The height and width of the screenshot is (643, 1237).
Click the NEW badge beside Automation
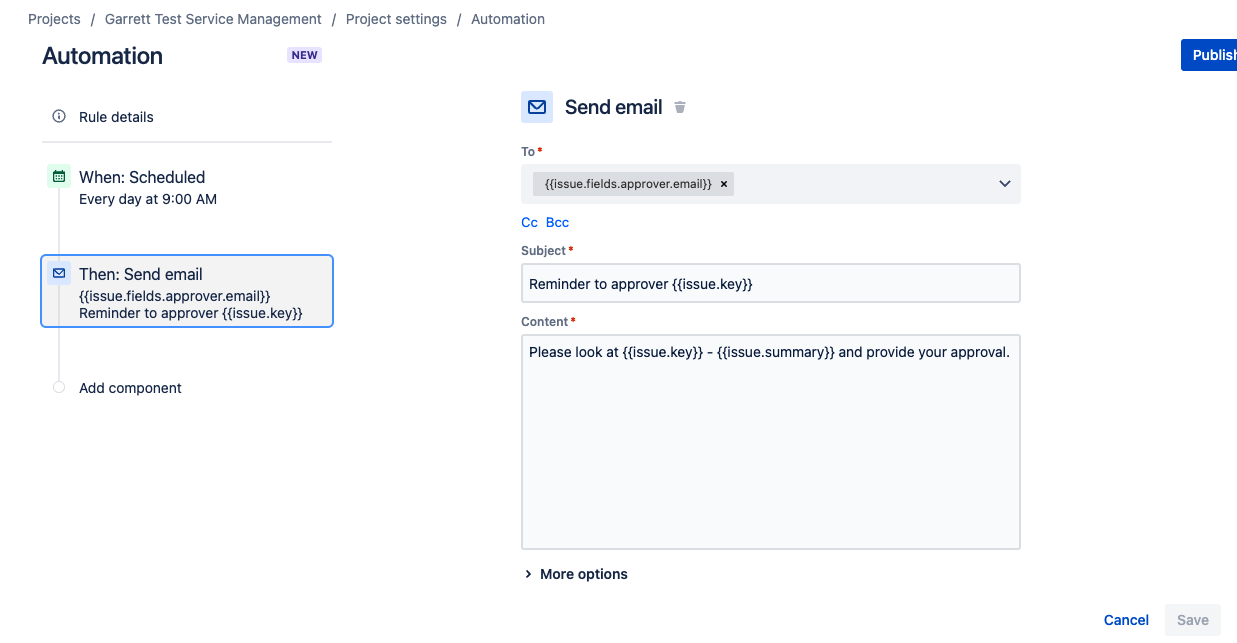coord(304,55)
